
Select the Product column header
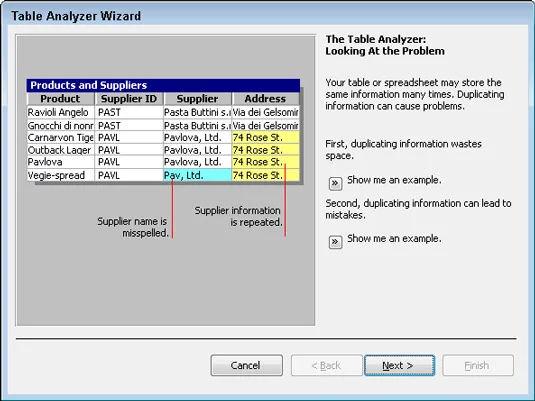(x=60, y=99)
